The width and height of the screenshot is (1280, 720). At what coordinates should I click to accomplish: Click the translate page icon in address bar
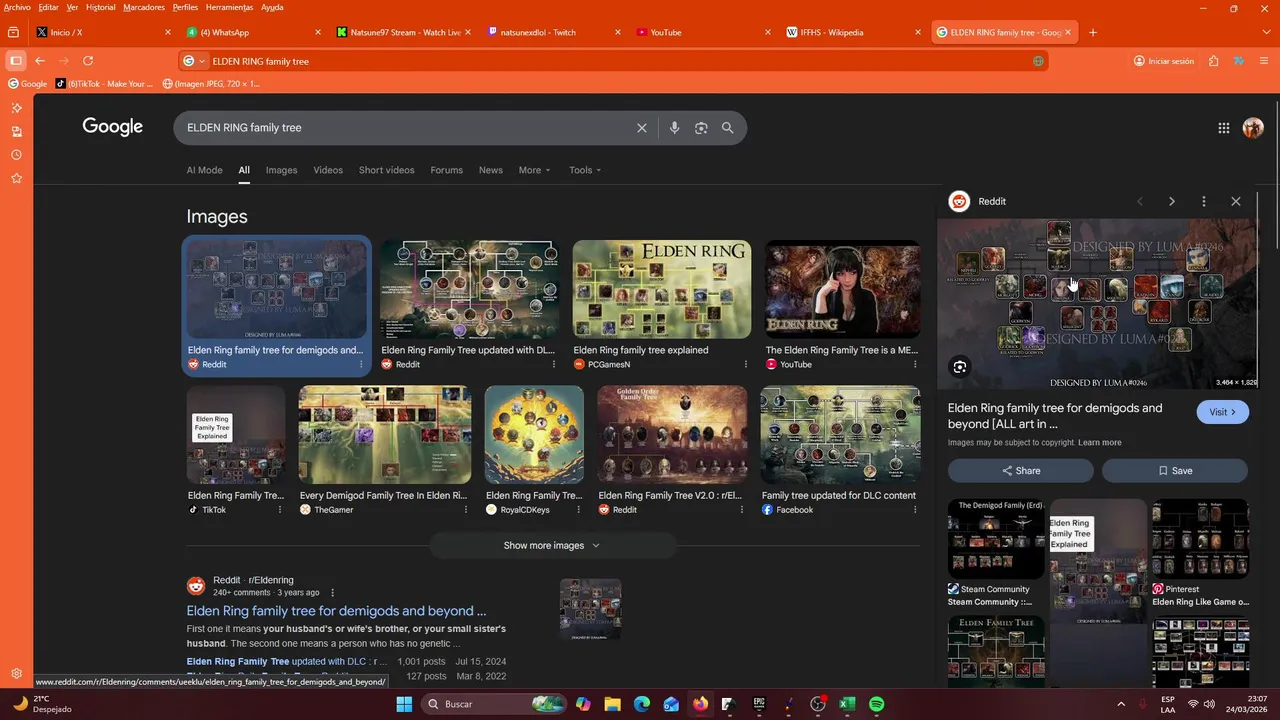[x=1039, y=61]
